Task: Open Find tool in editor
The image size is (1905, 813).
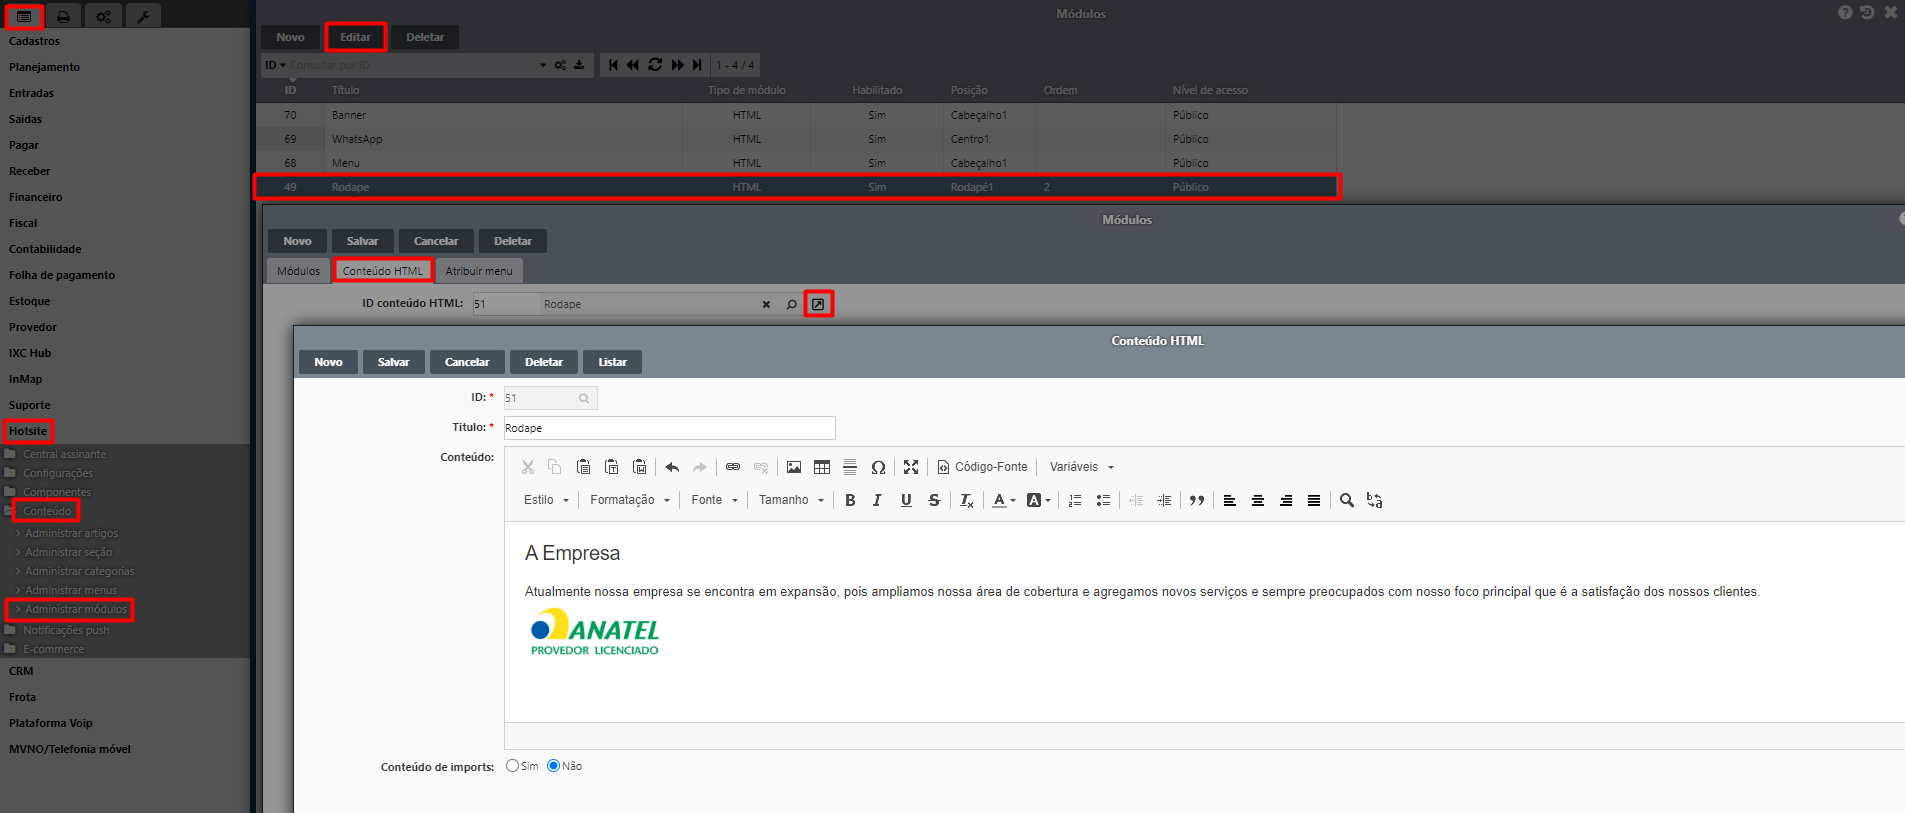Action: coord(1347,500)
